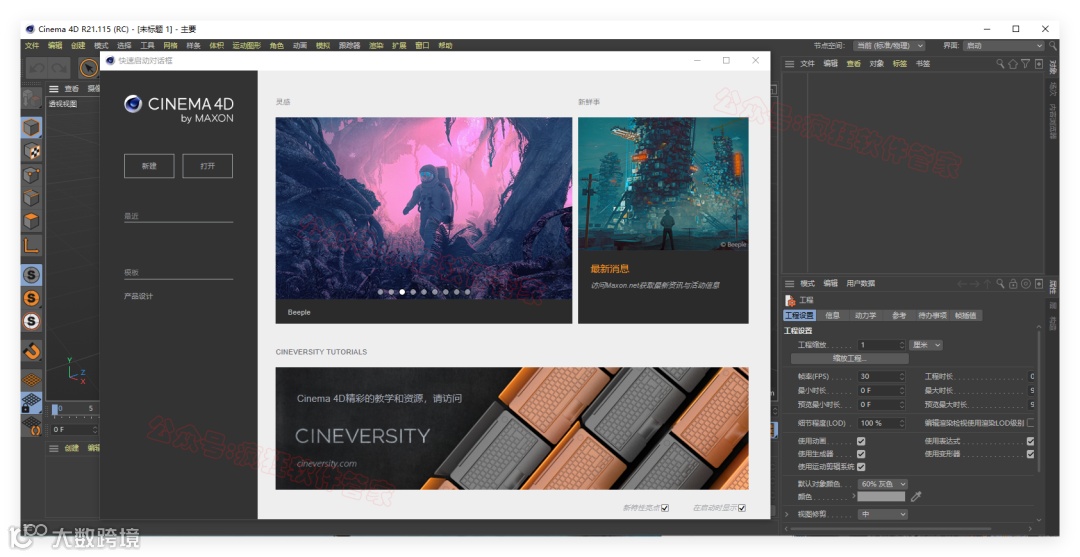Click the 产品设计 template link
This screenshot has height=557, width=1080.
tap(138, 296)
